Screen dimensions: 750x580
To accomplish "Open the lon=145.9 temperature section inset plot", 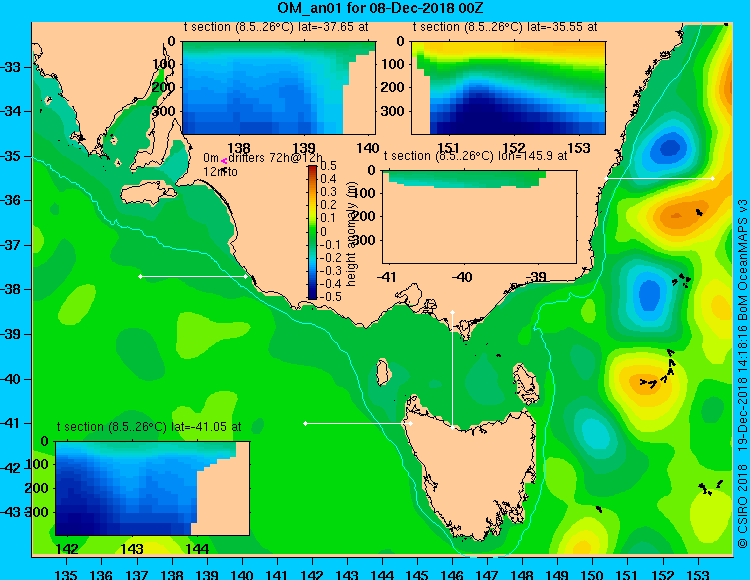I will 480,217.
